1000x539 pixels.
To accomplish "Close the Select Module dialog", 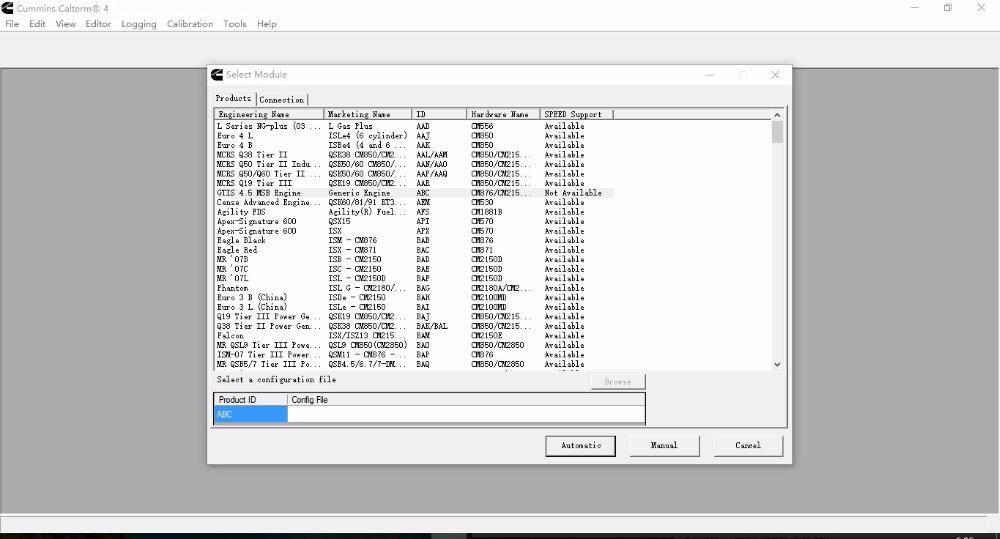I will coord(774,75).
